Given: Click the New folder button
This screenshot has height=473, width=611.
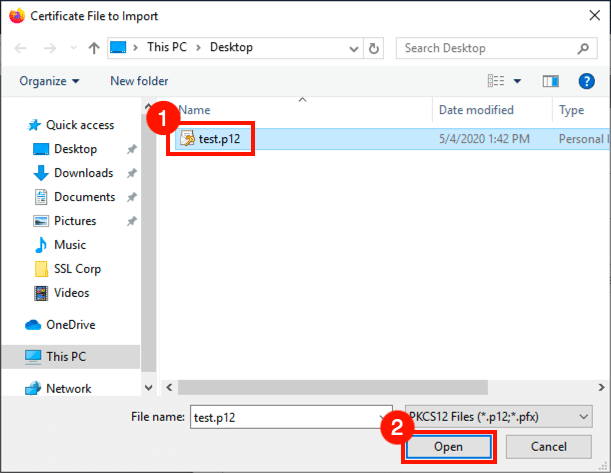Looking at the screenshot, I should pos(139,81).
